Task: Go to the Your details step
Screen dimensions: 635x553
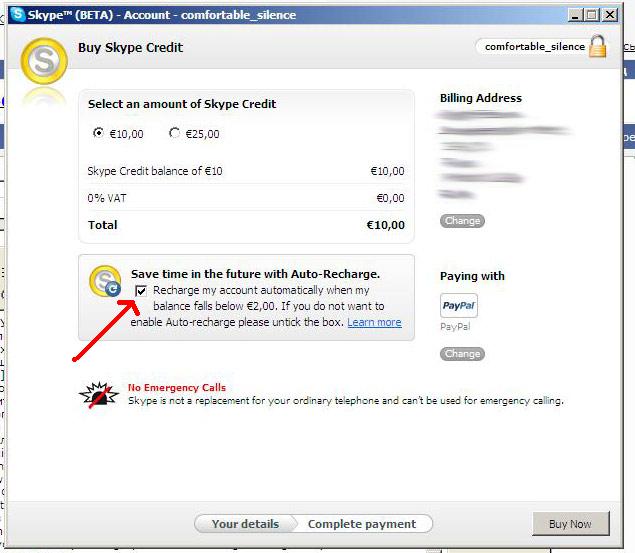Action: click(x=245, y=524)
